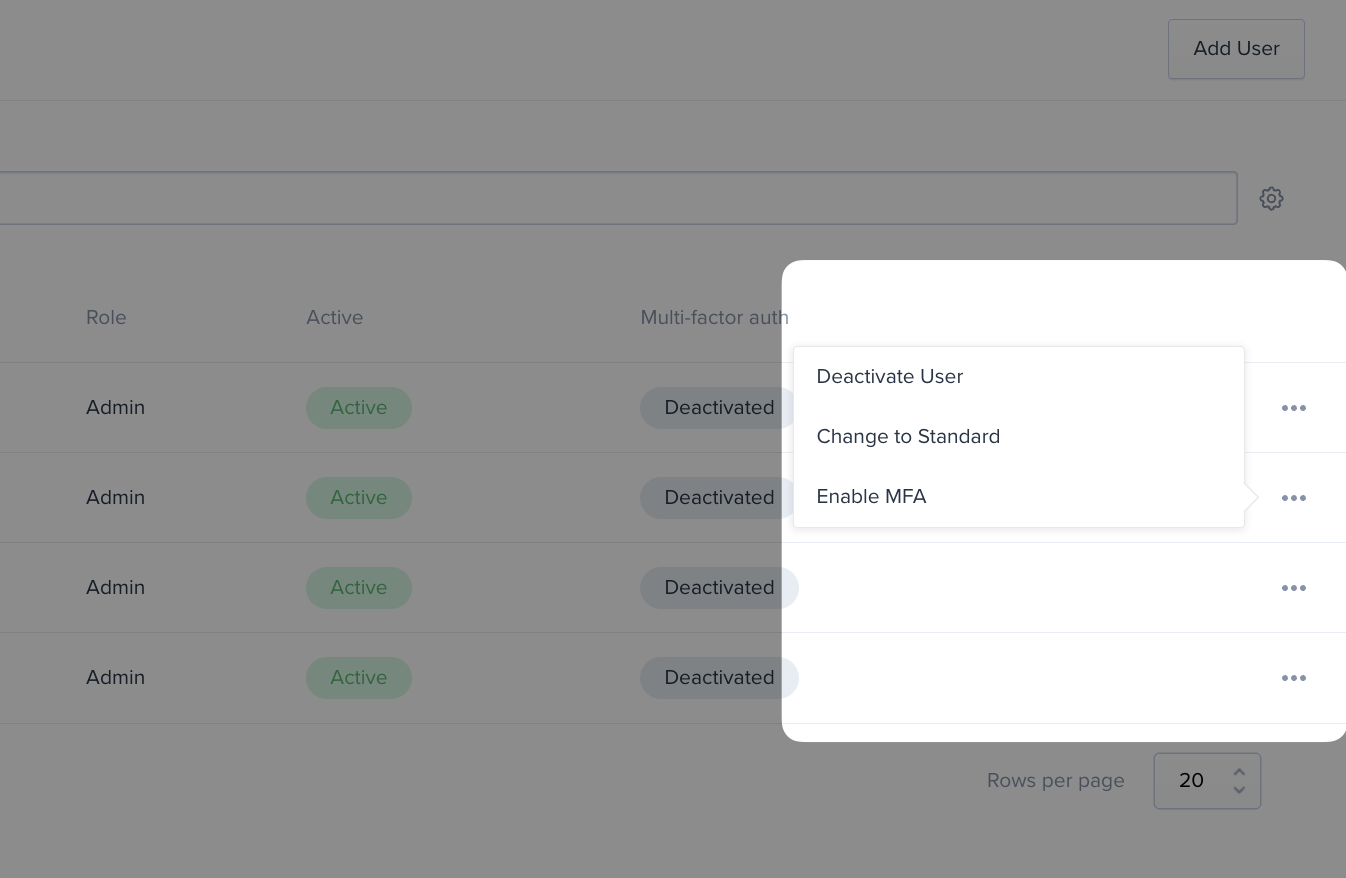The height and width of the screenshot is (878, 1346).
Task: Open the three-dot menu in first row
Action: [1294, 408]
